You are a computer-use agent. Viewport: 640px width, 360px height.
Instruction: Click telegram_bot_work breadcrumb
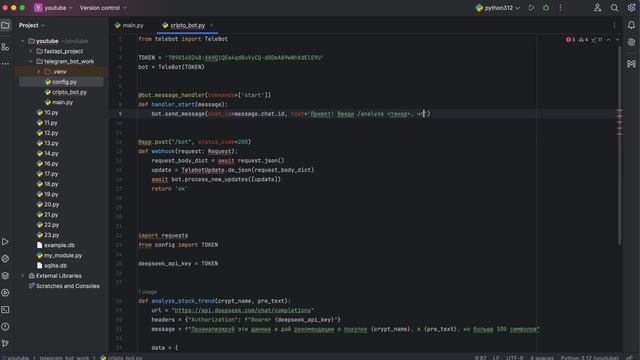pos(64,358)
